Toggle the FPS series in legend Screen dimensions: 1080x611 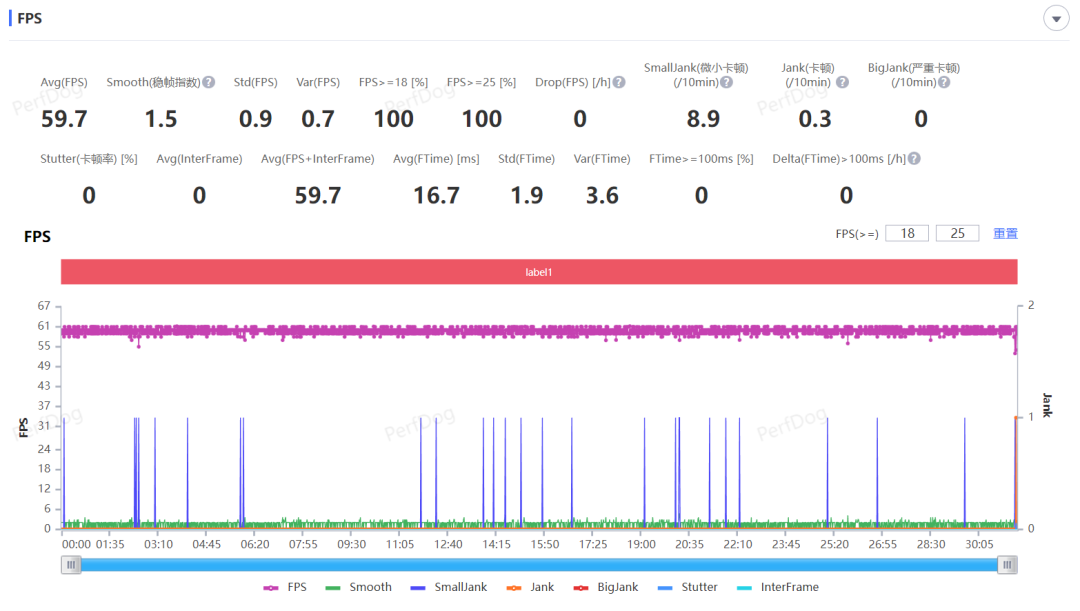coord(285,587)
